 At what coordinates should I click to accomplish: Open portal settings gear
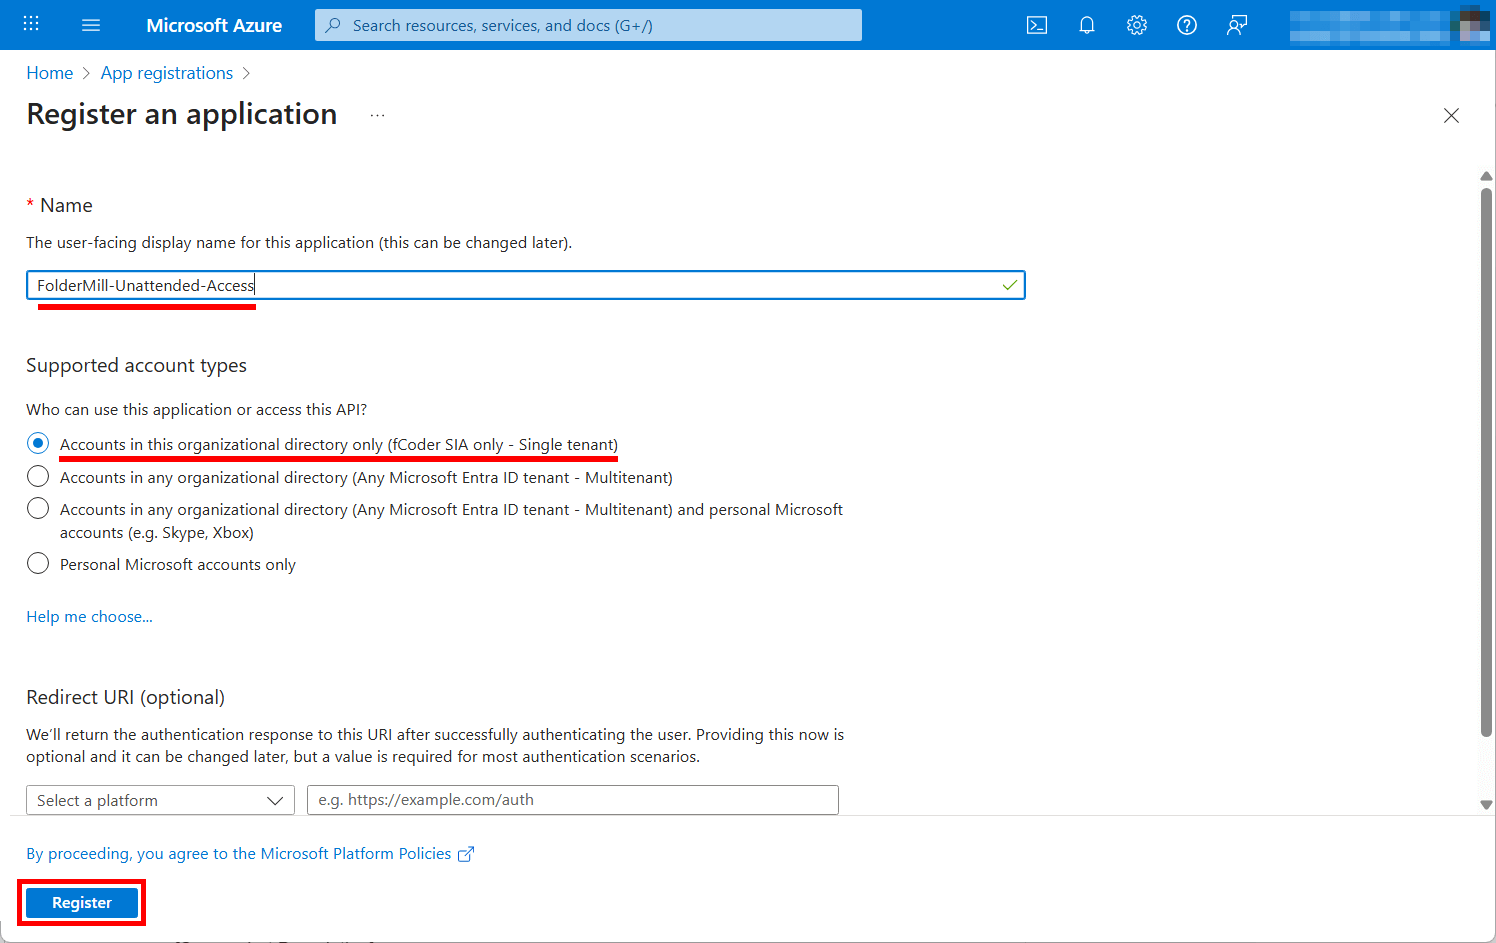pos(1137,25)
